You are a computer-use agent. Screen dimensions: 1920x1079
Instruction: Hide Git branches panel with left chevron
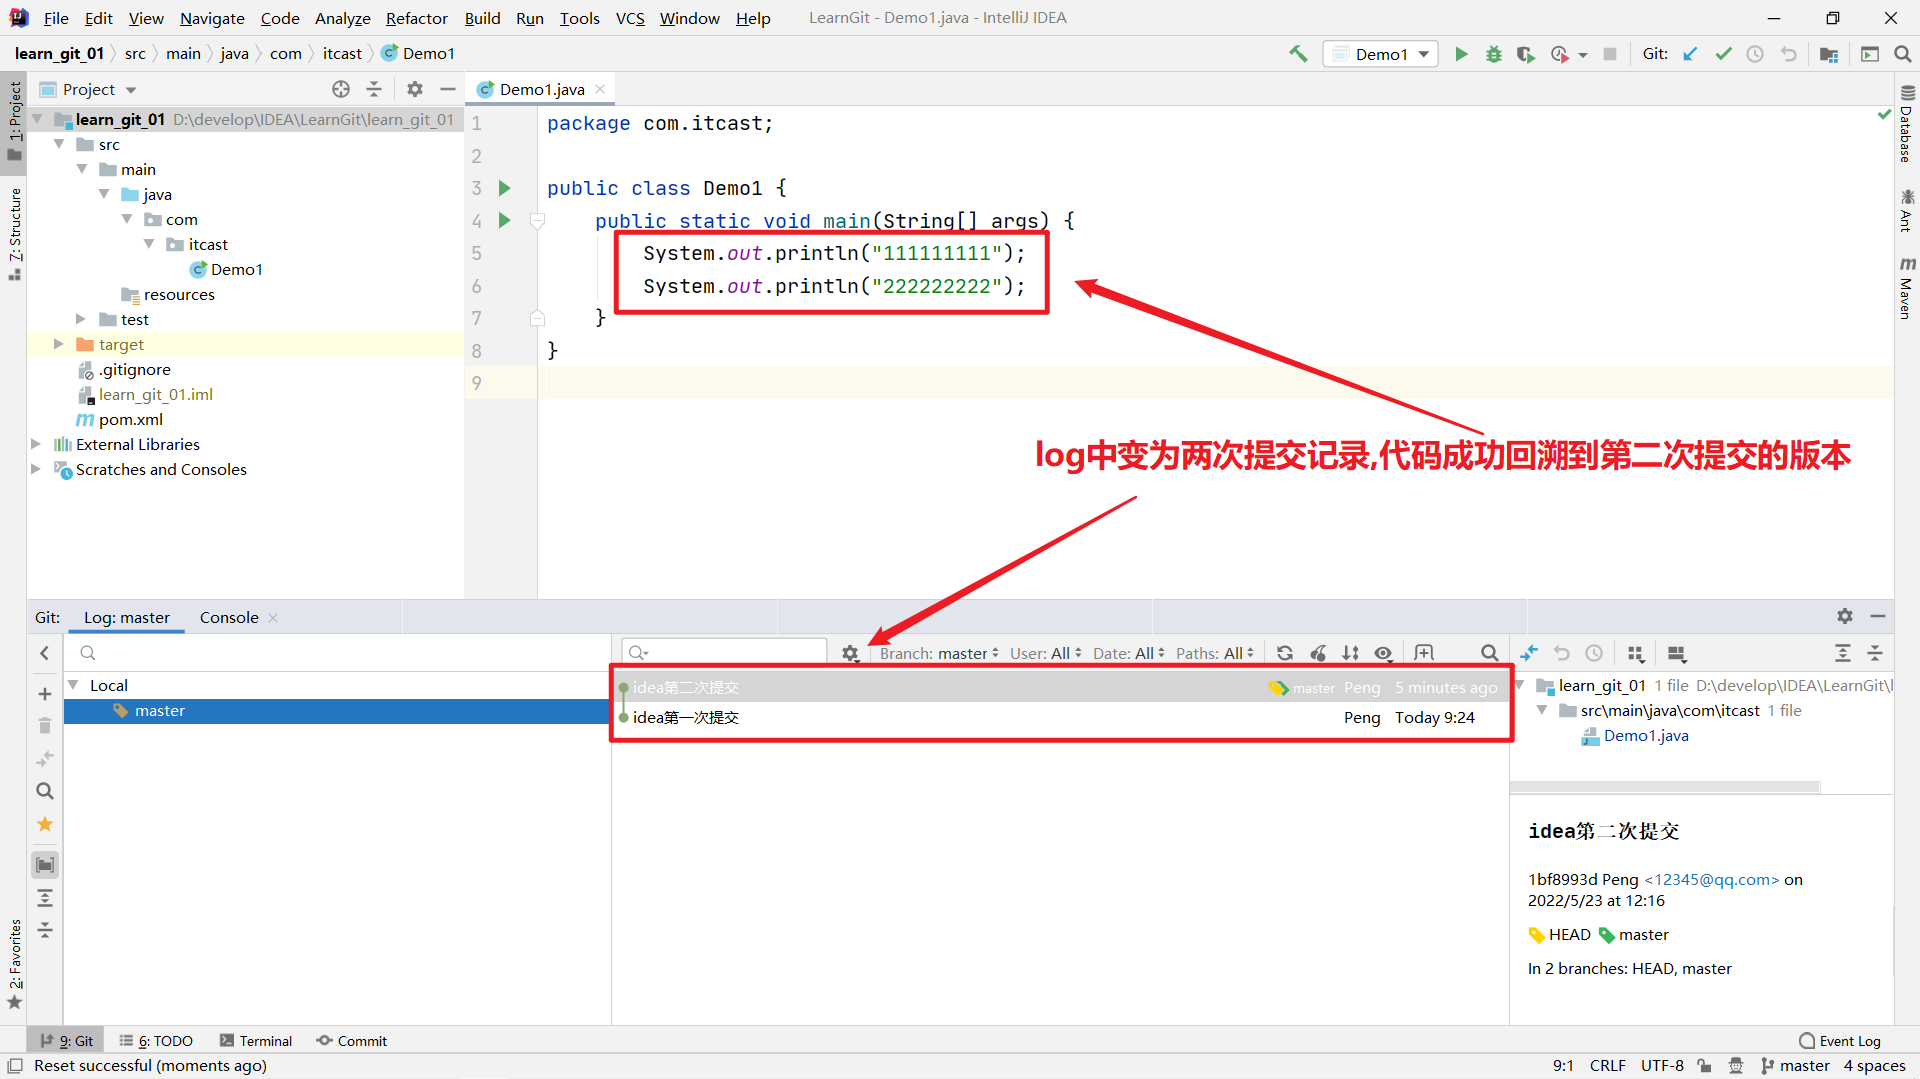[x=45, y=653]
